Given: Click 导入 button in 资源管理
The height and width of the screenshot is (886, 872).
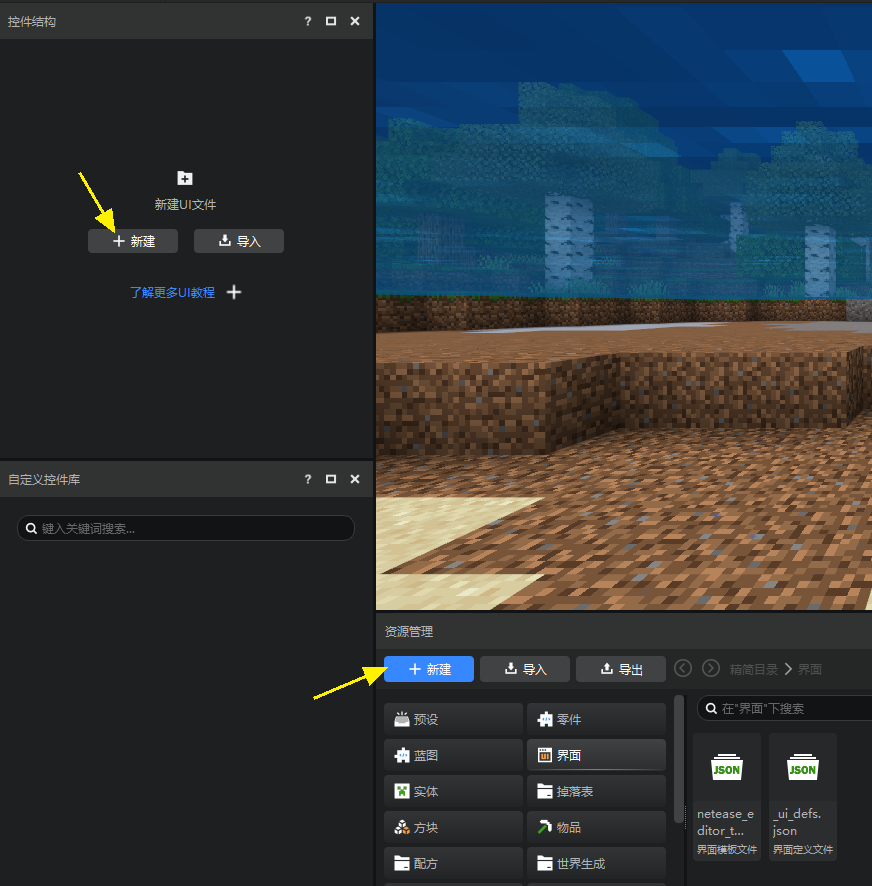Looking at the screenshot, I should coord(525,669).
